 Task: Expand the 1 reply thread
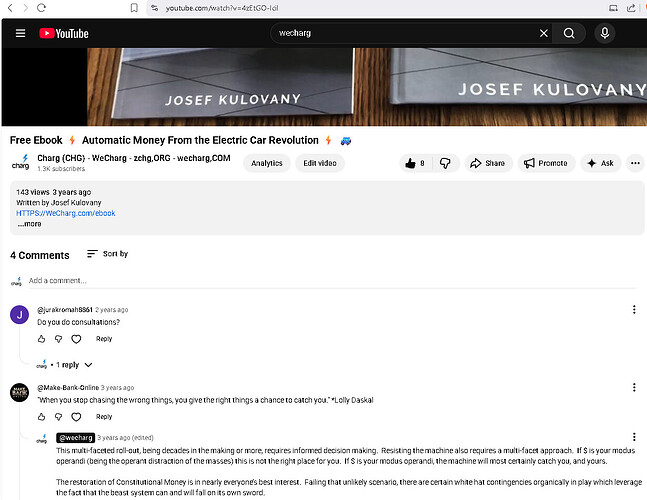(64, 365)
